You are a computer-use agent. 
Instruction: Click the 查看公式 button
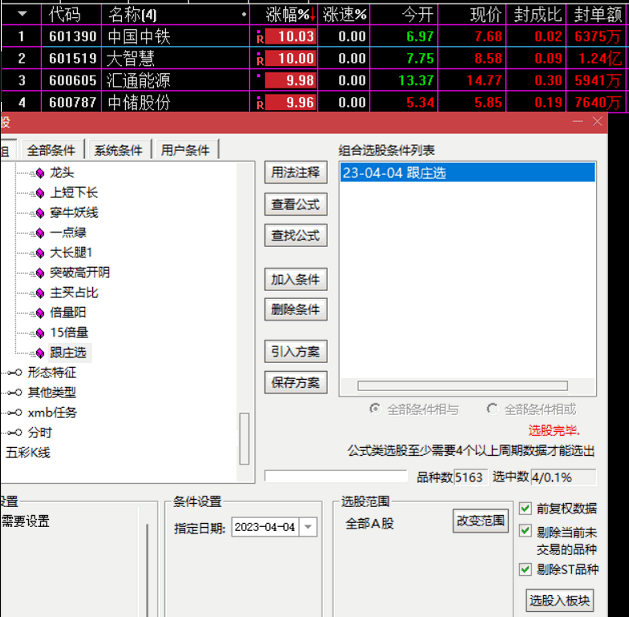coord(296,204)
